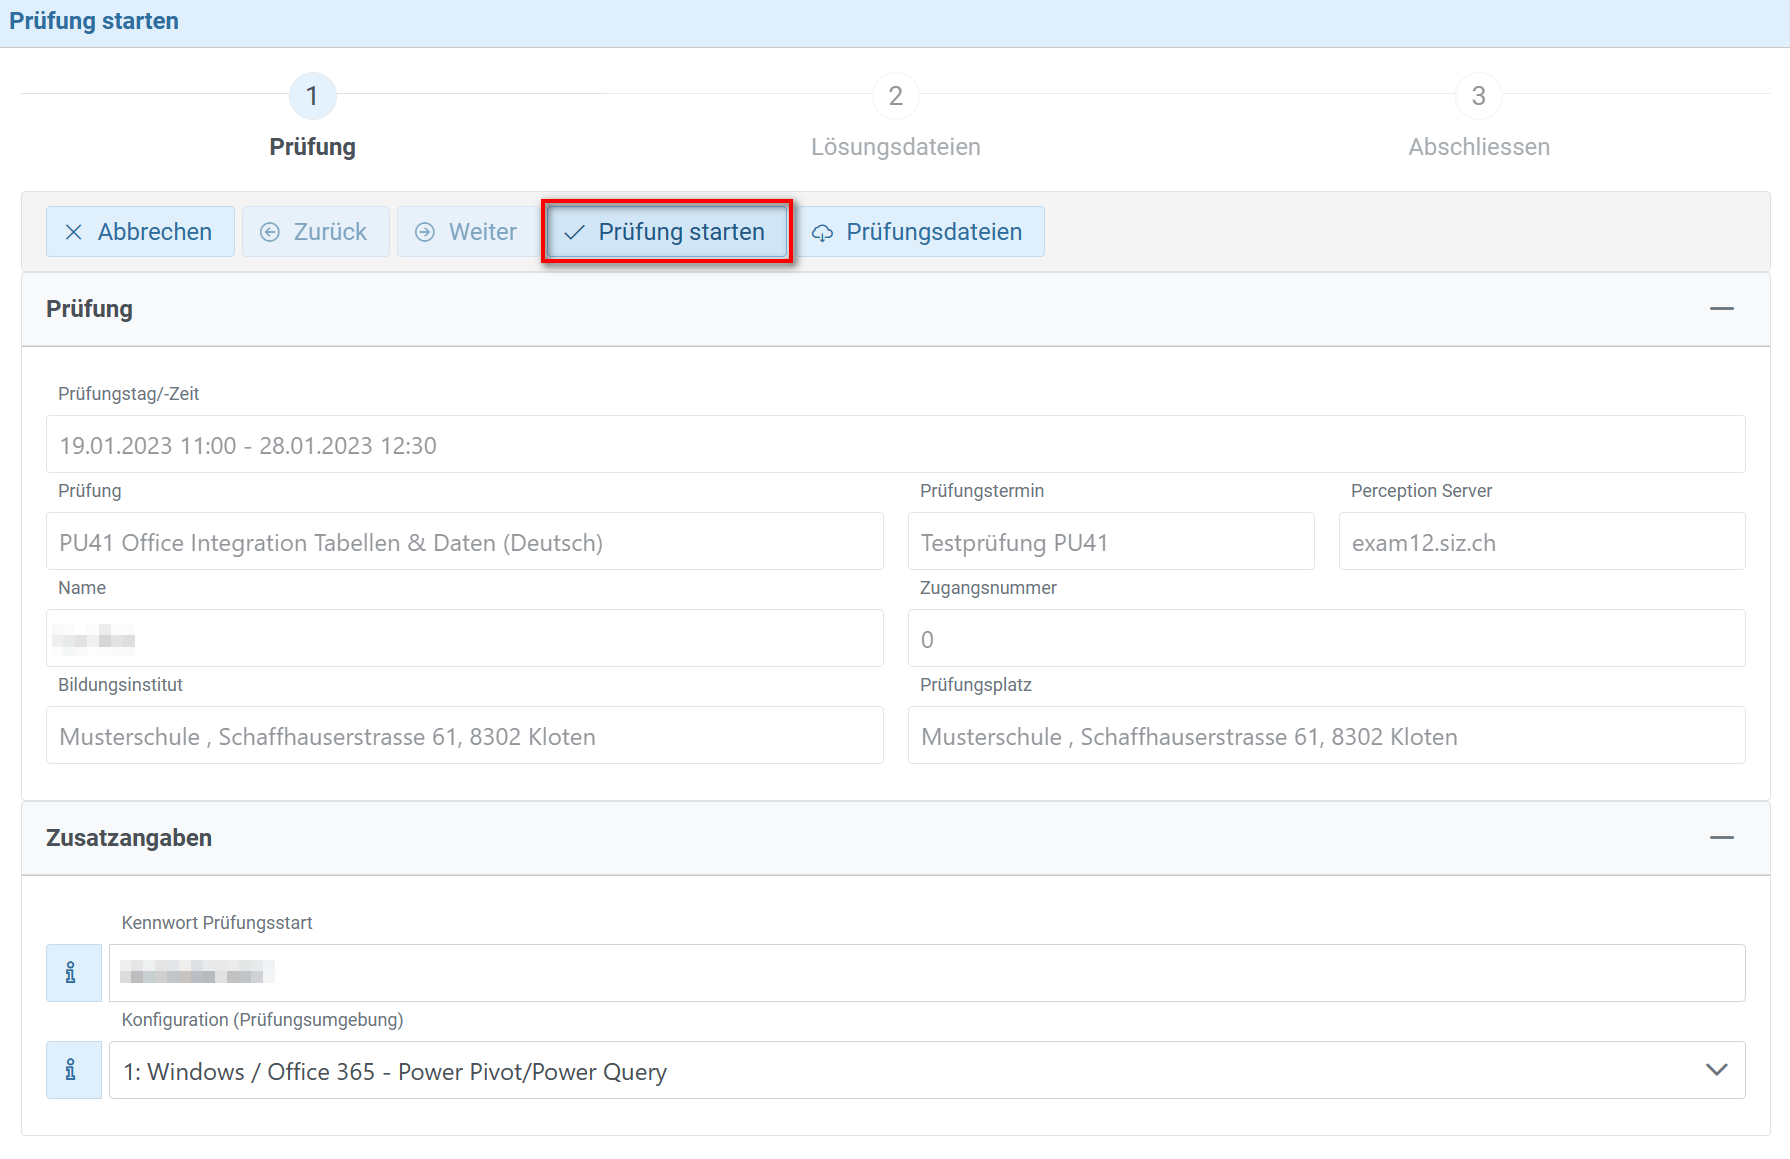Screen dimensions: 1790x1159
Task: Click the Bildungsinstitut field with Musterschule
Action: 465,735
